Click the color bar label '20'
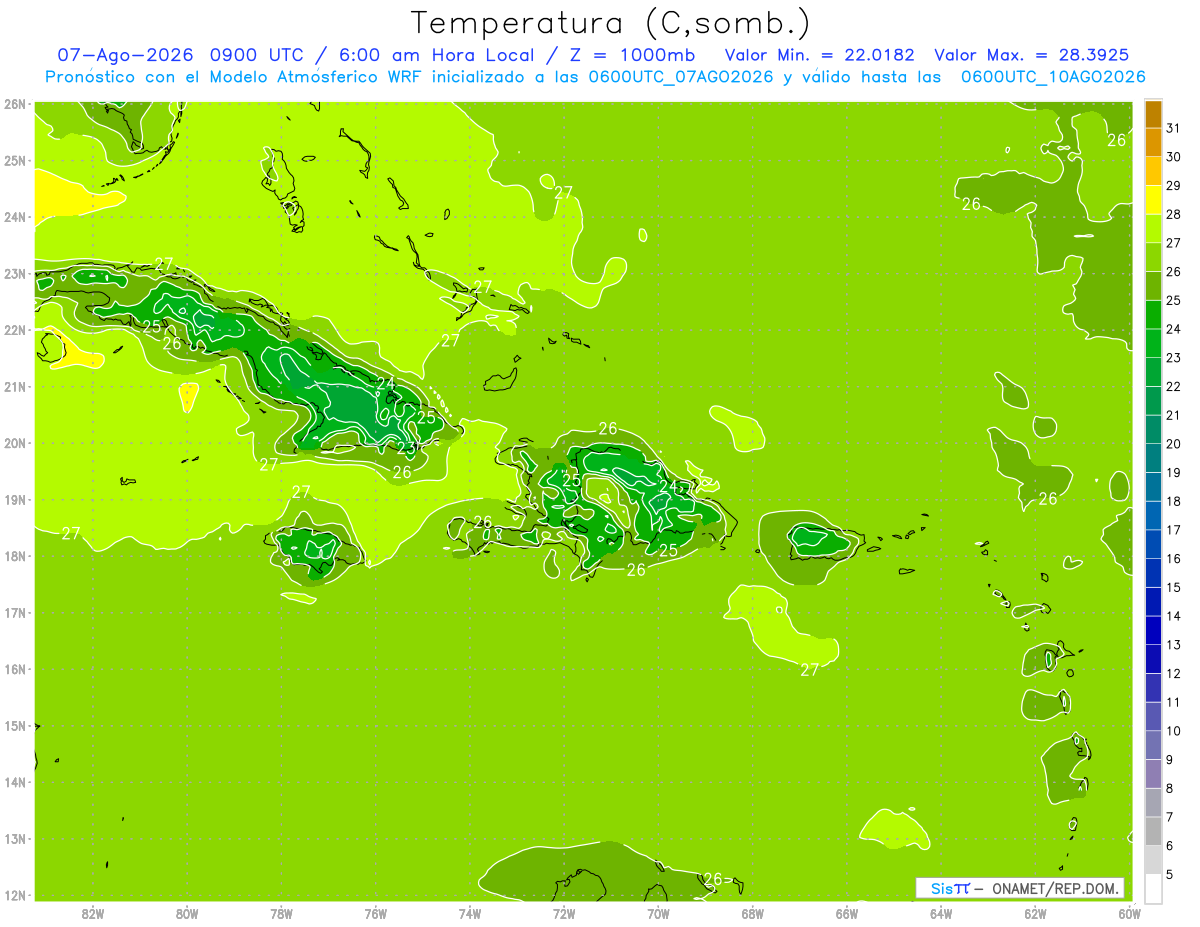 (x=1174, y=444)
